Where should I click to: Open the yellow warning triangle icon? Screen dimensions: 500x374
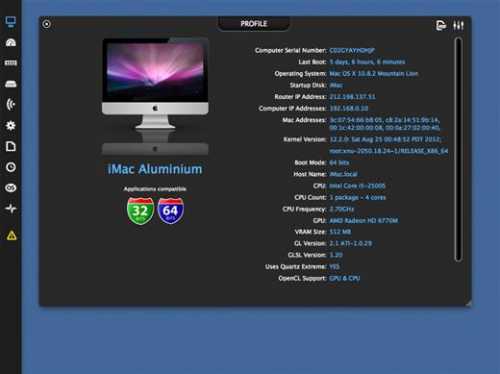[x=11, y=235]
